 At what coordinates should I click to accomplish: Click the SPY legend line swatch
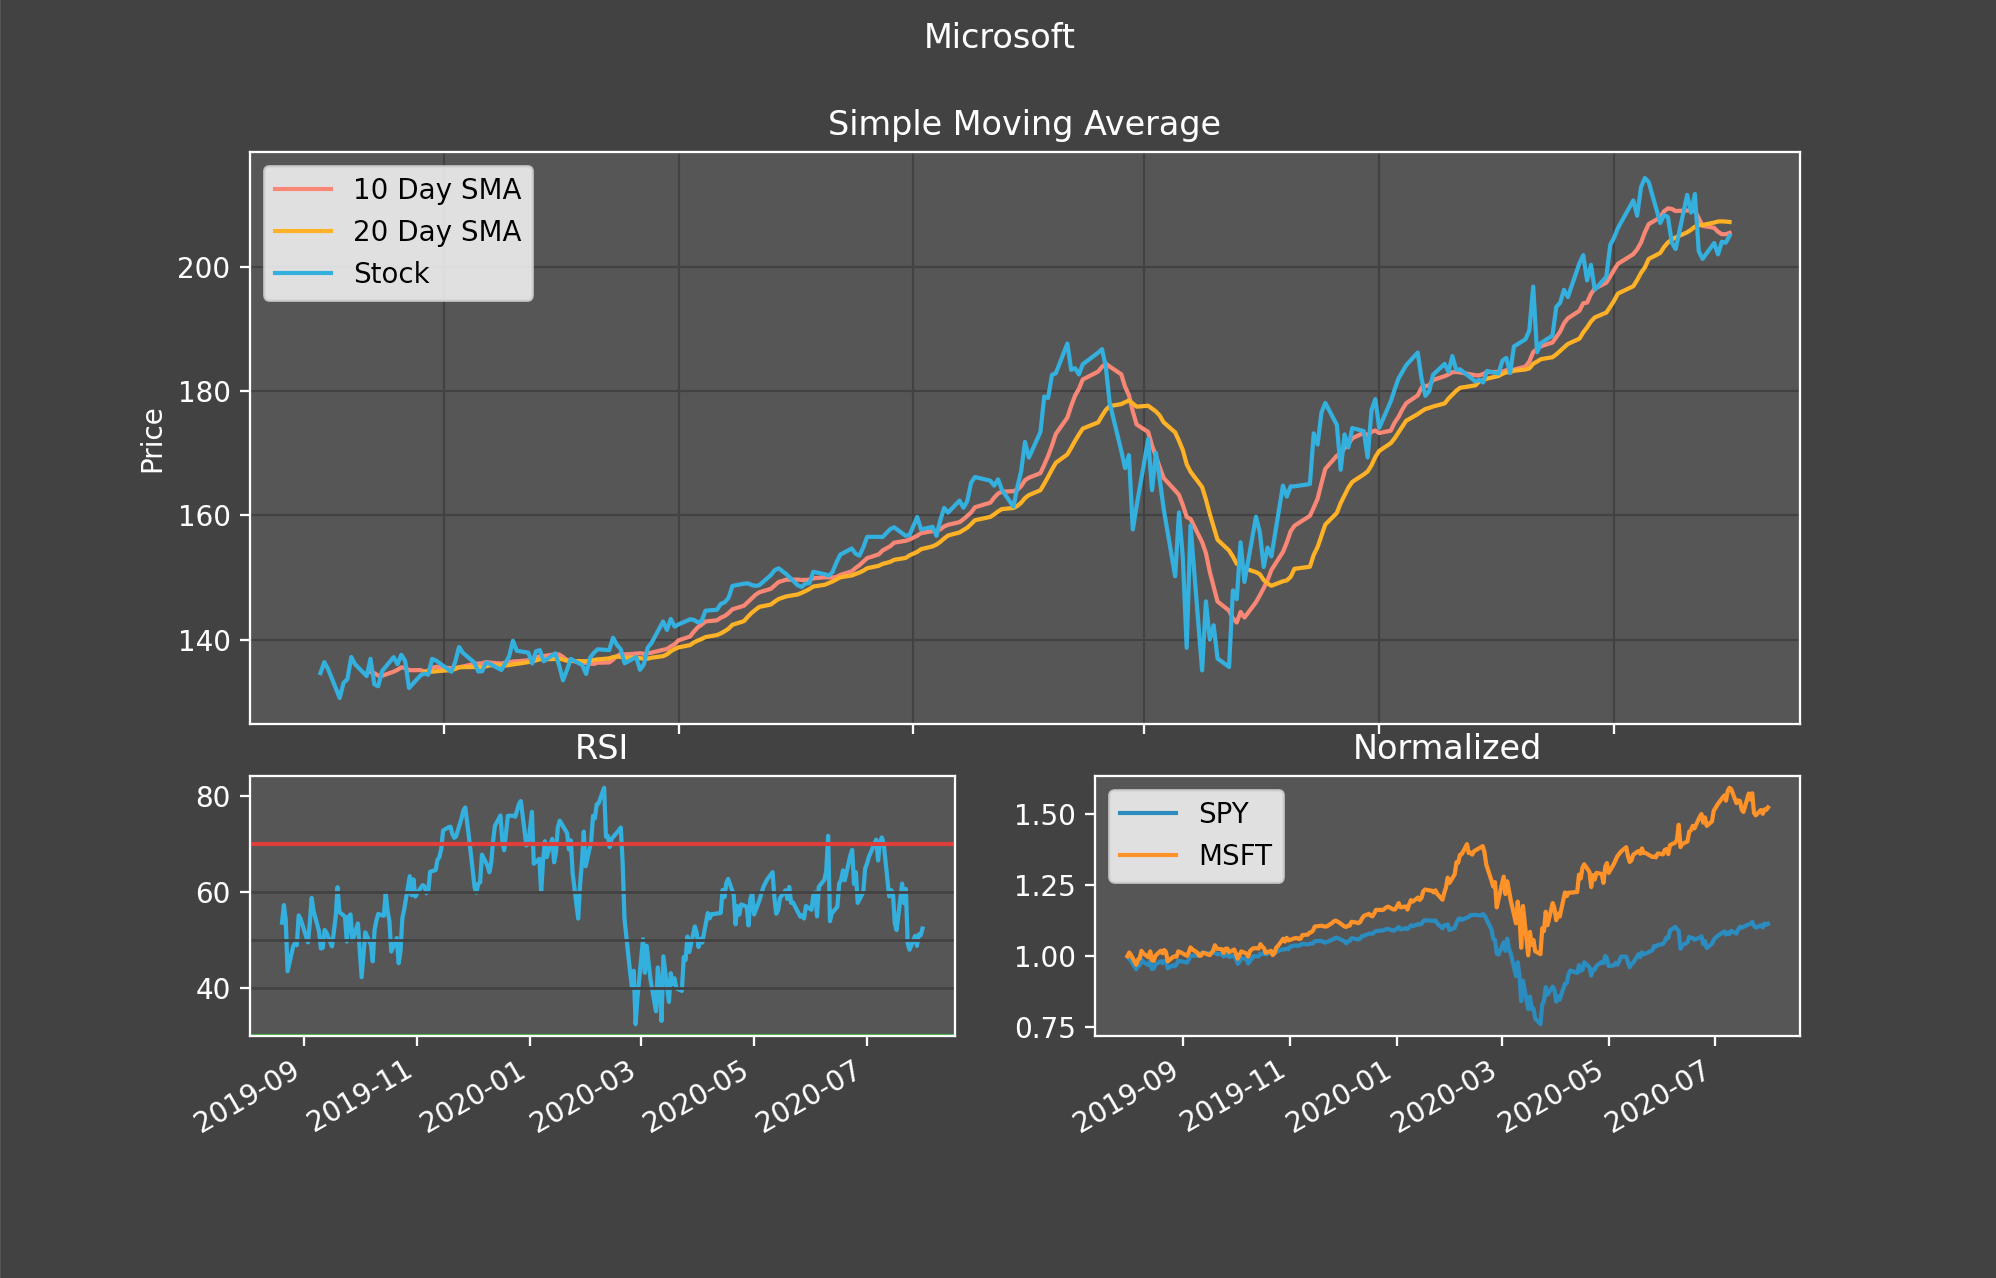click(1148, 813)
